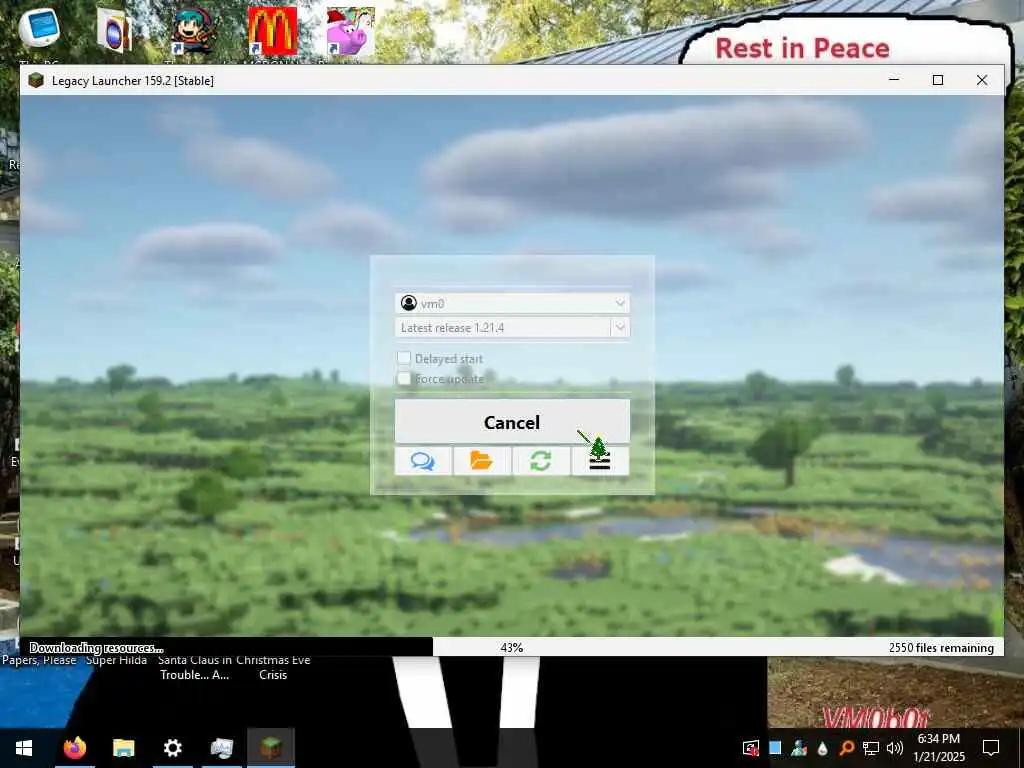Open the volume speaker tray icon

coord(895,748)
